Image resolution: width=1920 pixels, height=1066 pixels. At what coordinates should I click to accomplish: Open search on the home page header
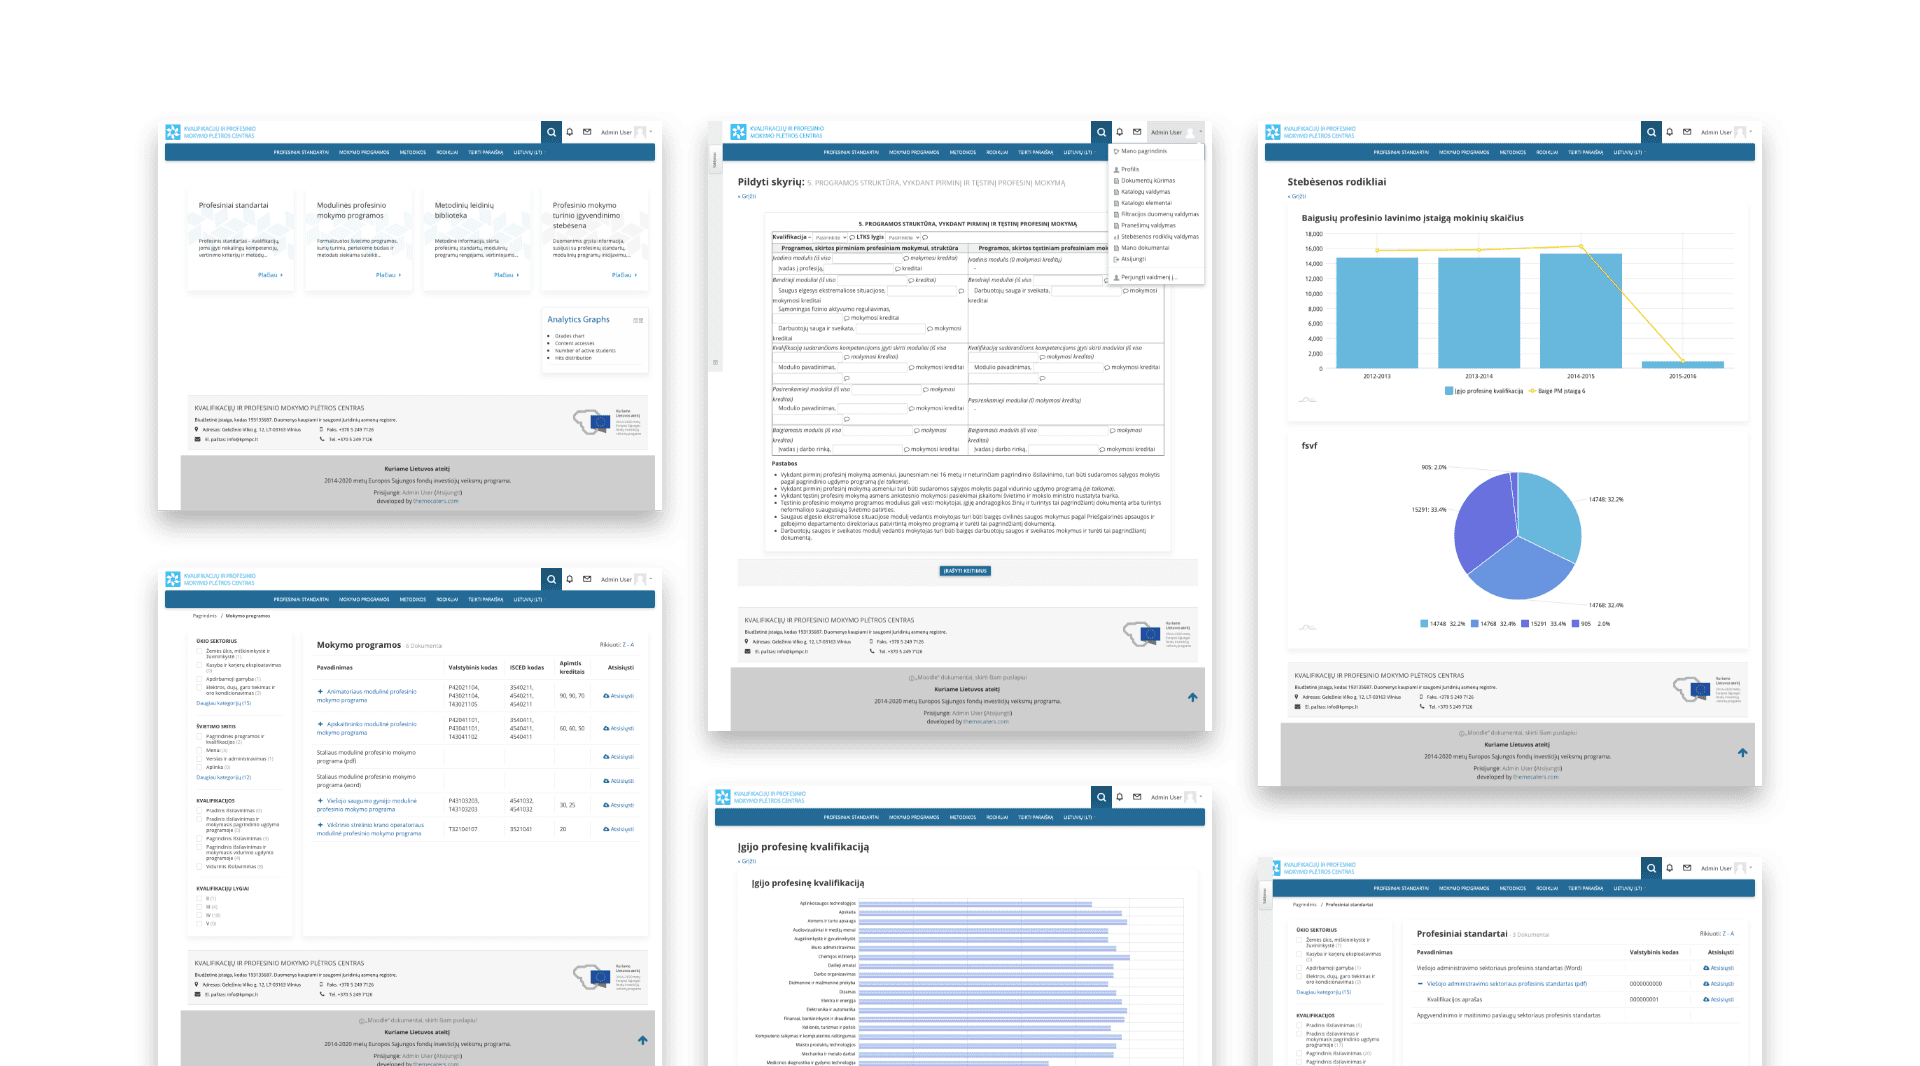click(x=551, y=132)
